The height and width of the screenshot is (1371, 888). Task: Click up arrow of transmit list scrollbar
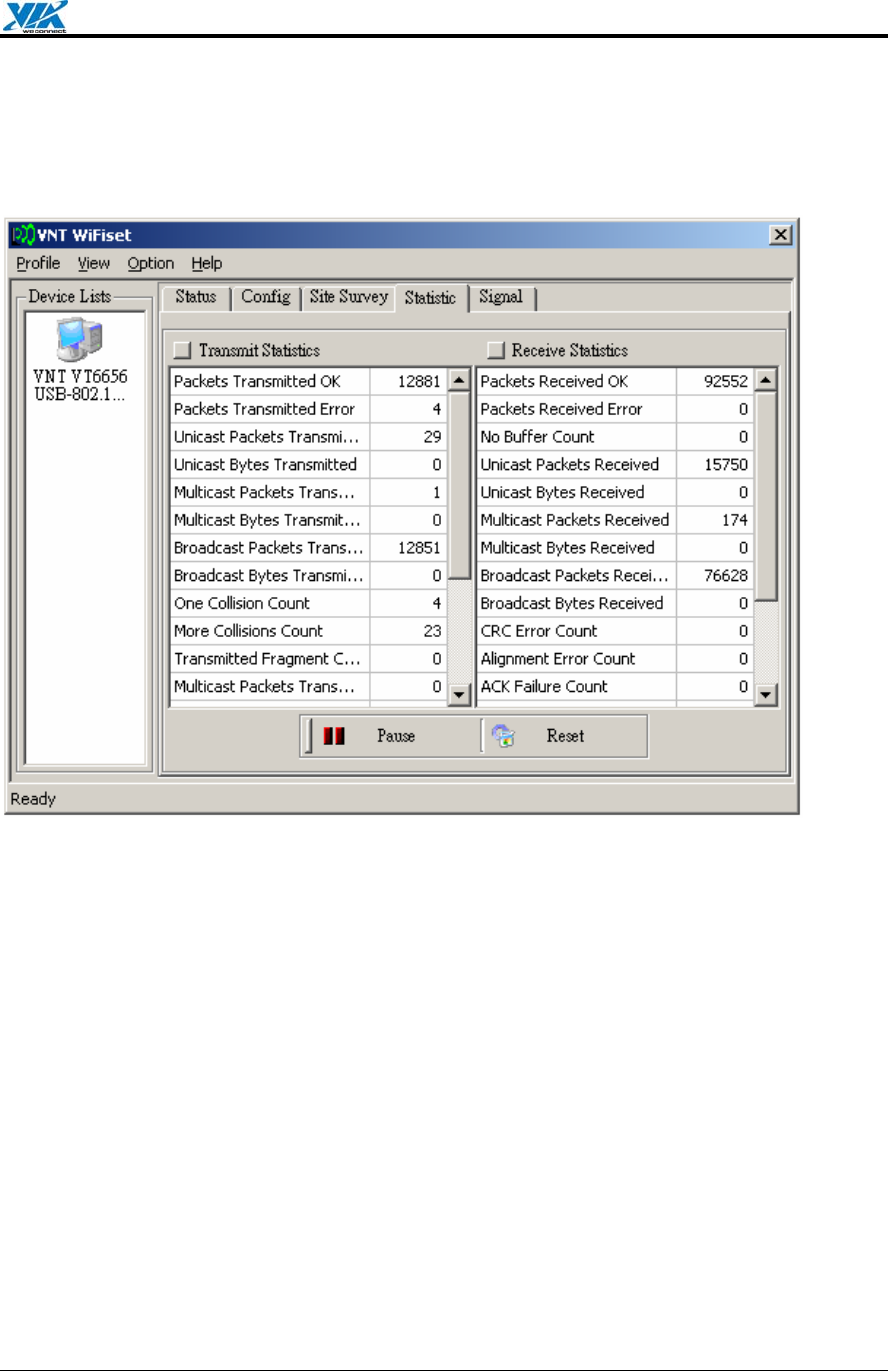pyautogui.click(x=459, y=381)
